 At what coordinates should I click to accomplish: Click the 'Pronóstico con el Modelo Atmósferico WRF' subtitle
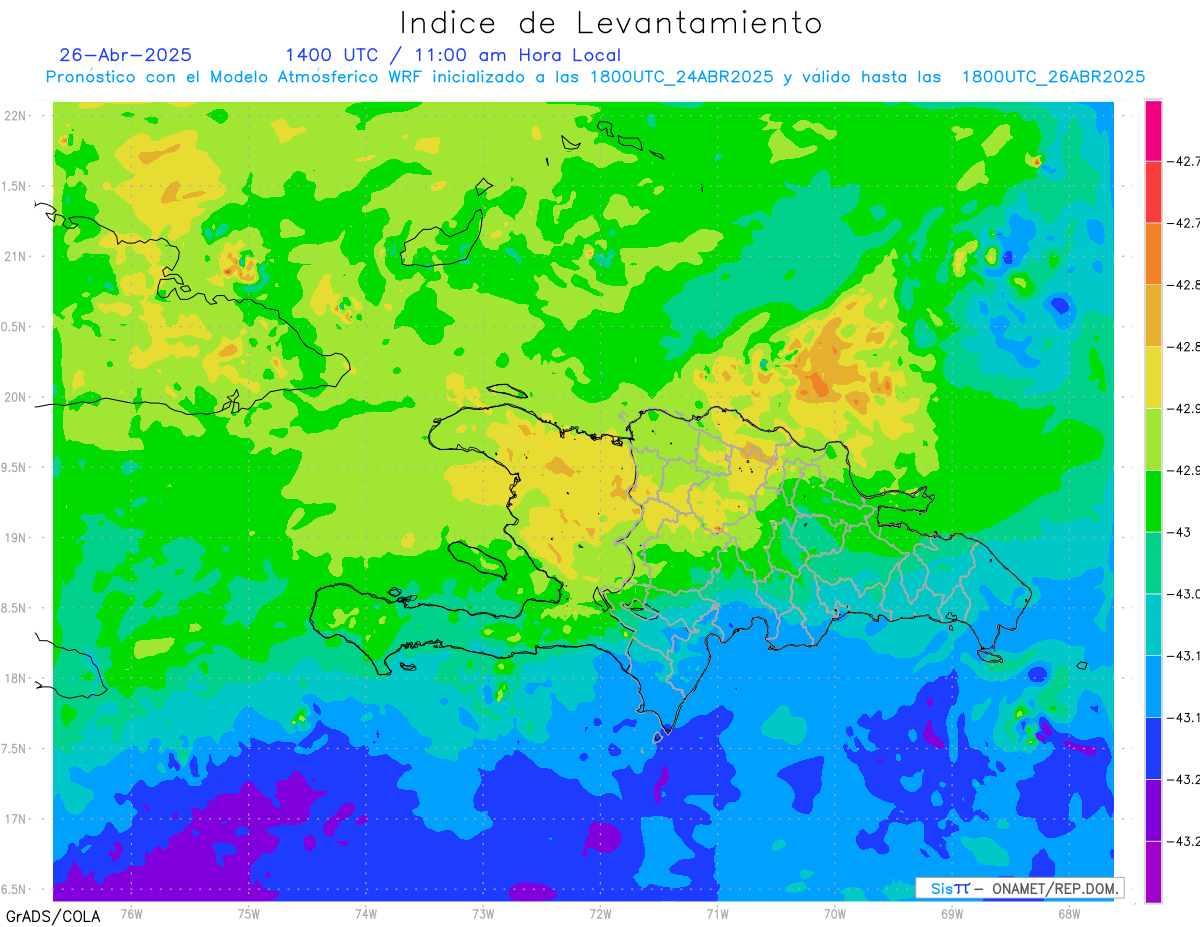pyautogui.click(x=235, y=77)
